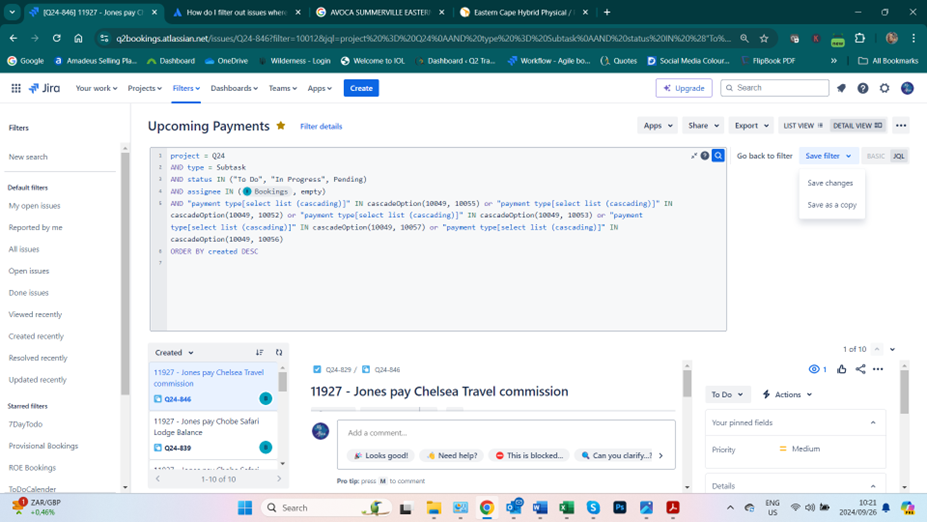Image resolution: width=927 pixels, height=522 pixels.
Task: Click the Save filter button
Action: point(828,156)
